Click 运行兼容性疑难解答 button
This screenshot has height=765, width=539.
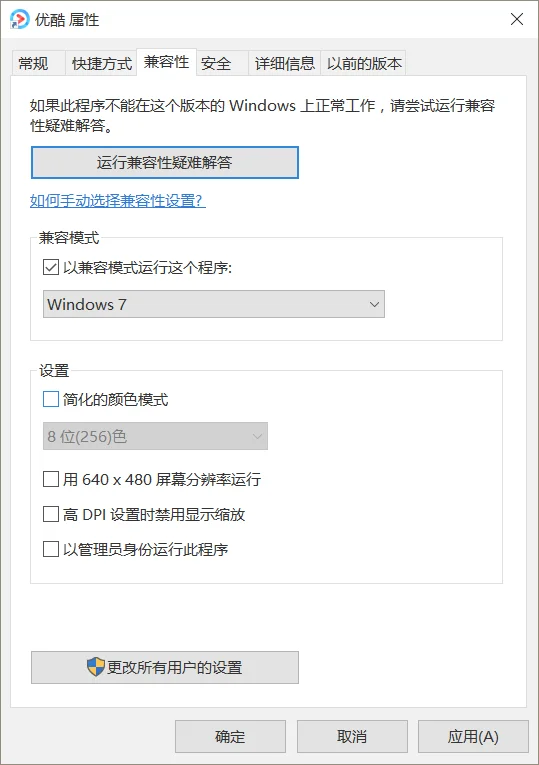[165, 162]
